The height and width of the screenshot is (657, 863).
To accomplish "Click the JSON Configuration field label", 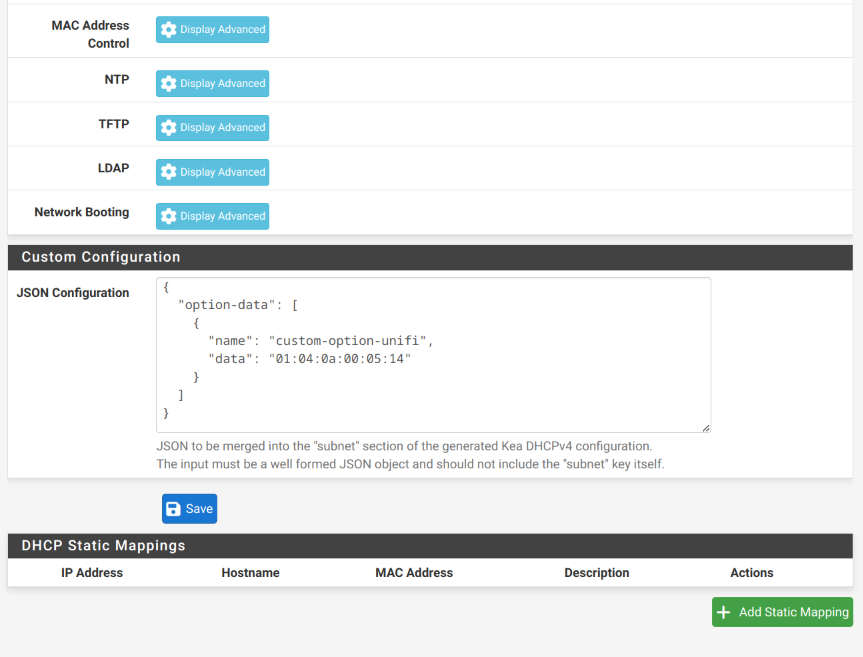I will pyautogui.click(x=73, y=293).
